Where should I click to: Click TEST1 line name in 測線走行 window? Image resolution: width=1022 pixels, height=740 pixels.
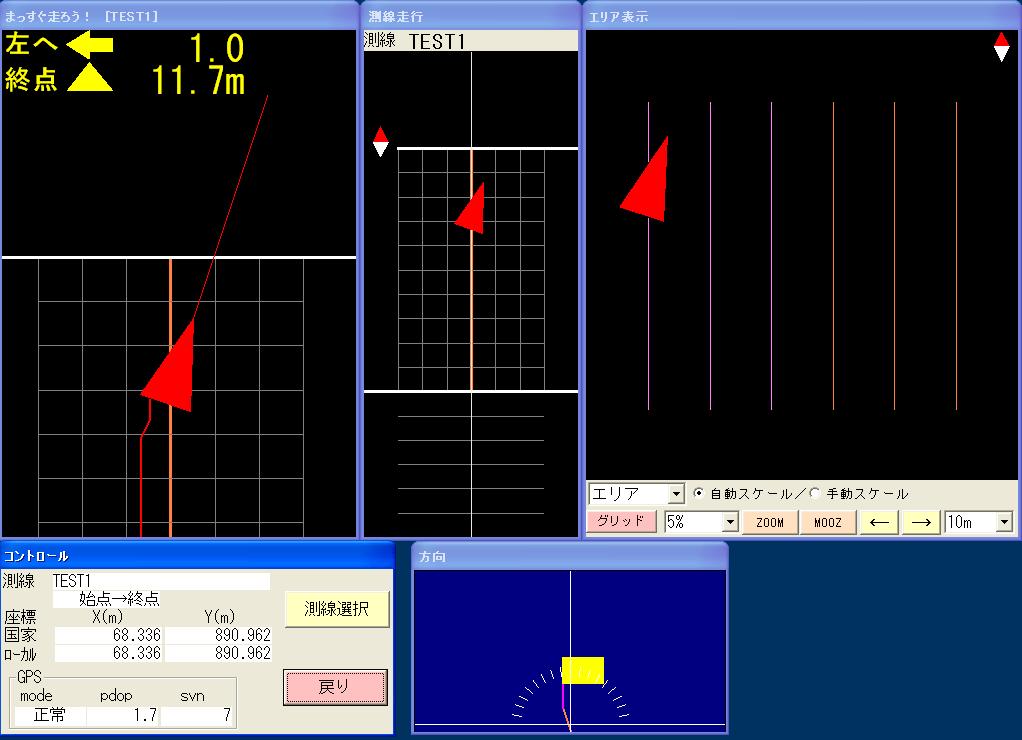tap(437, 42)
